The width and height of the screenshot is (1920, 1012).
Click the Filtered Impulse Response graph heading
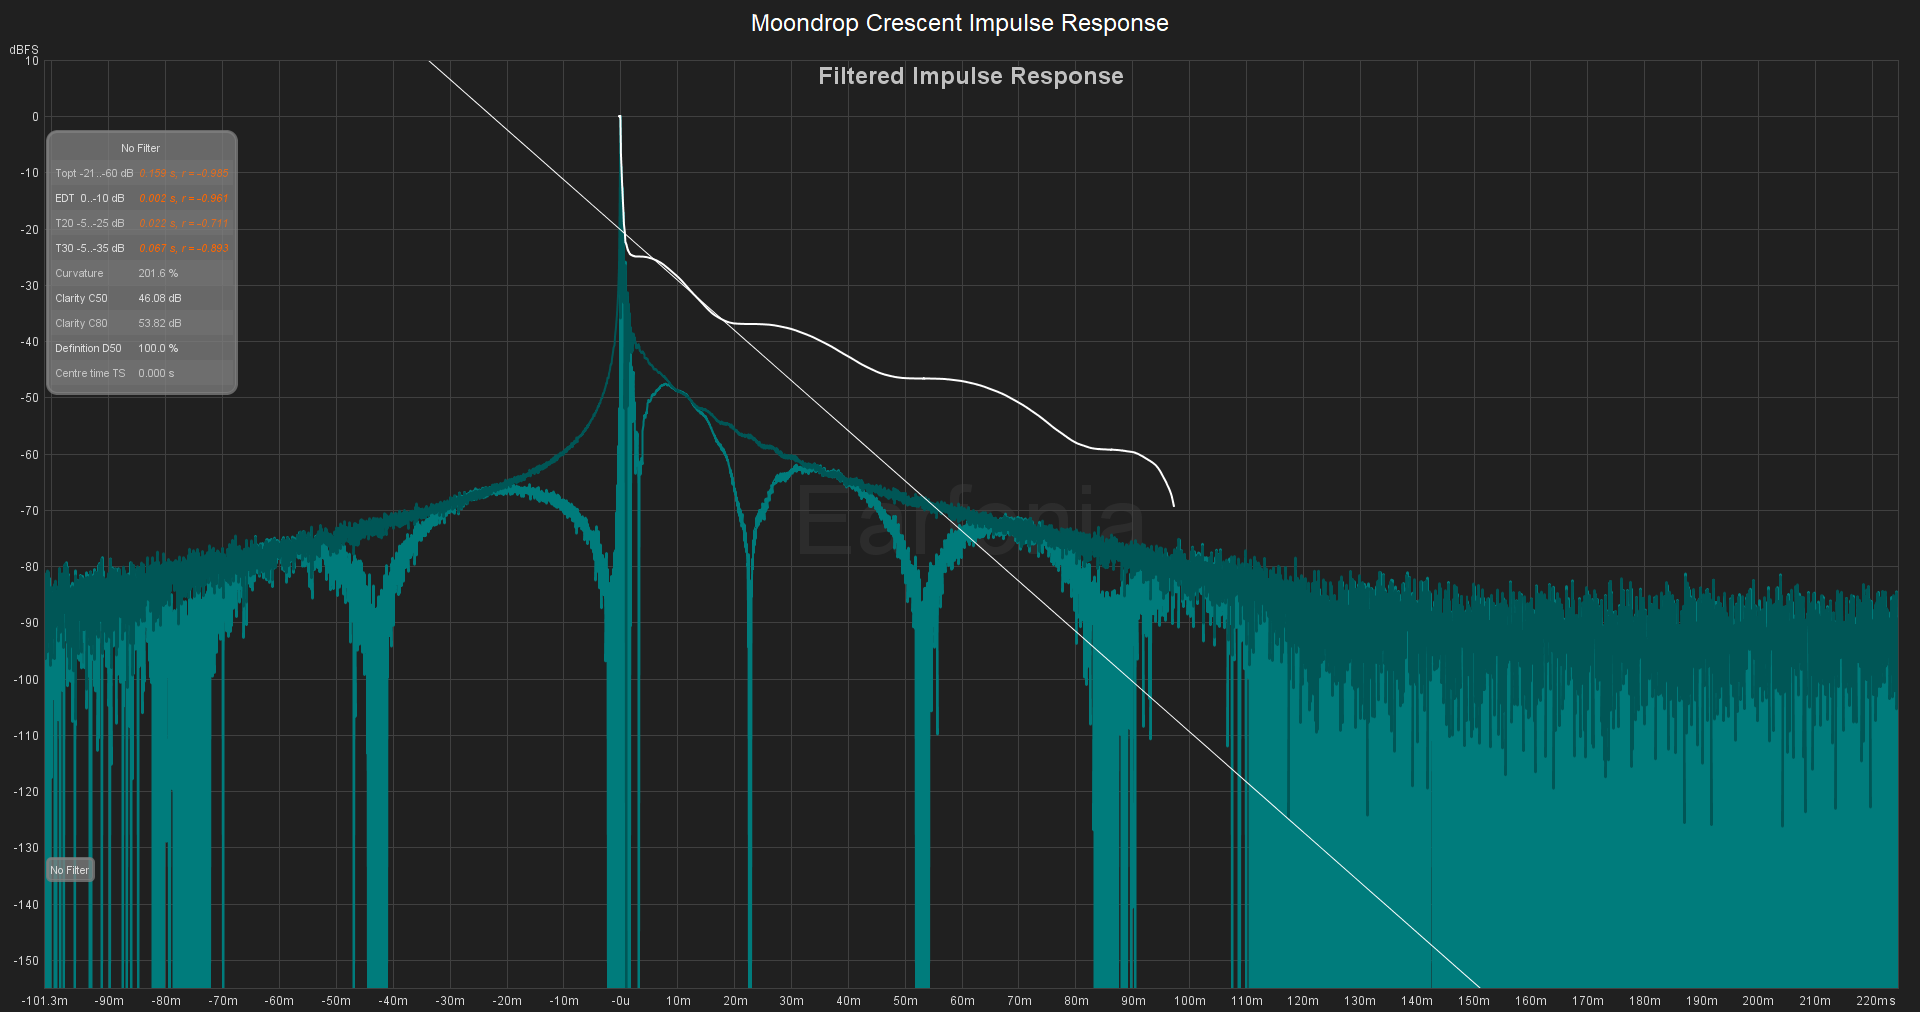coord(971,76)
